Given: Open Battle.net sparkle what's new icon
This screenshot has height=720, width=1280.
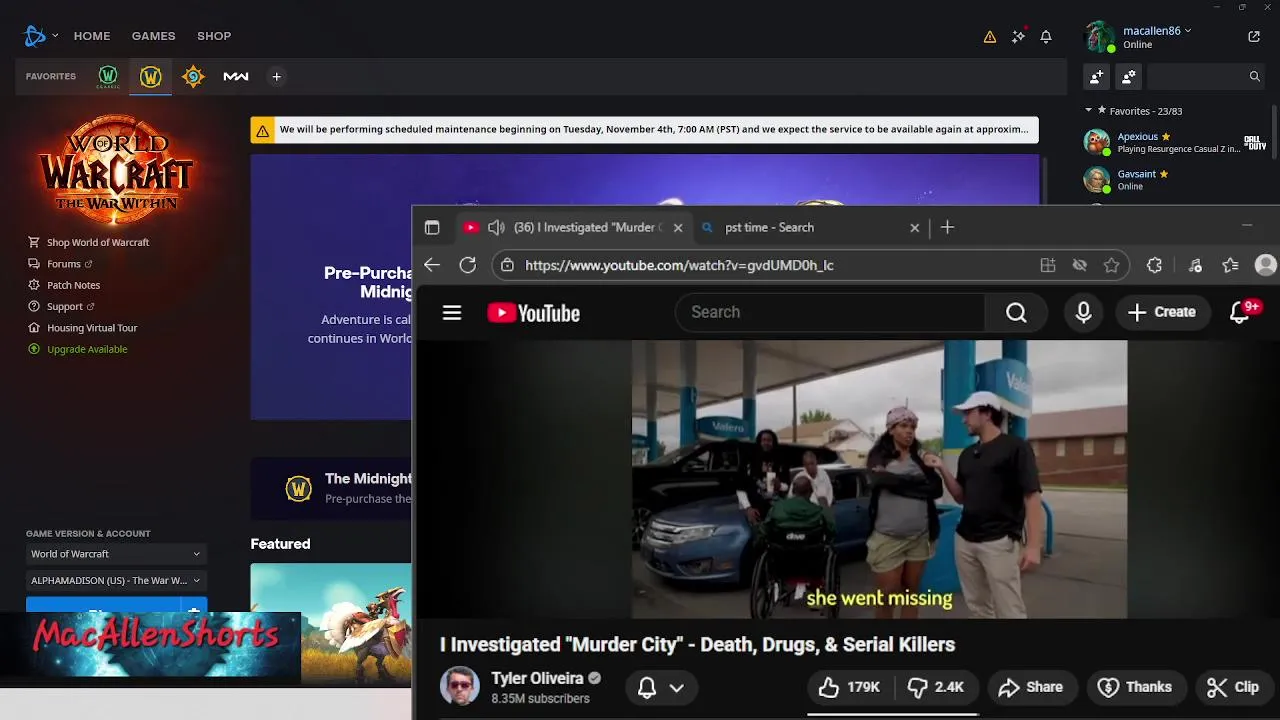Looking at the screenshot, I should point(1018,36).
